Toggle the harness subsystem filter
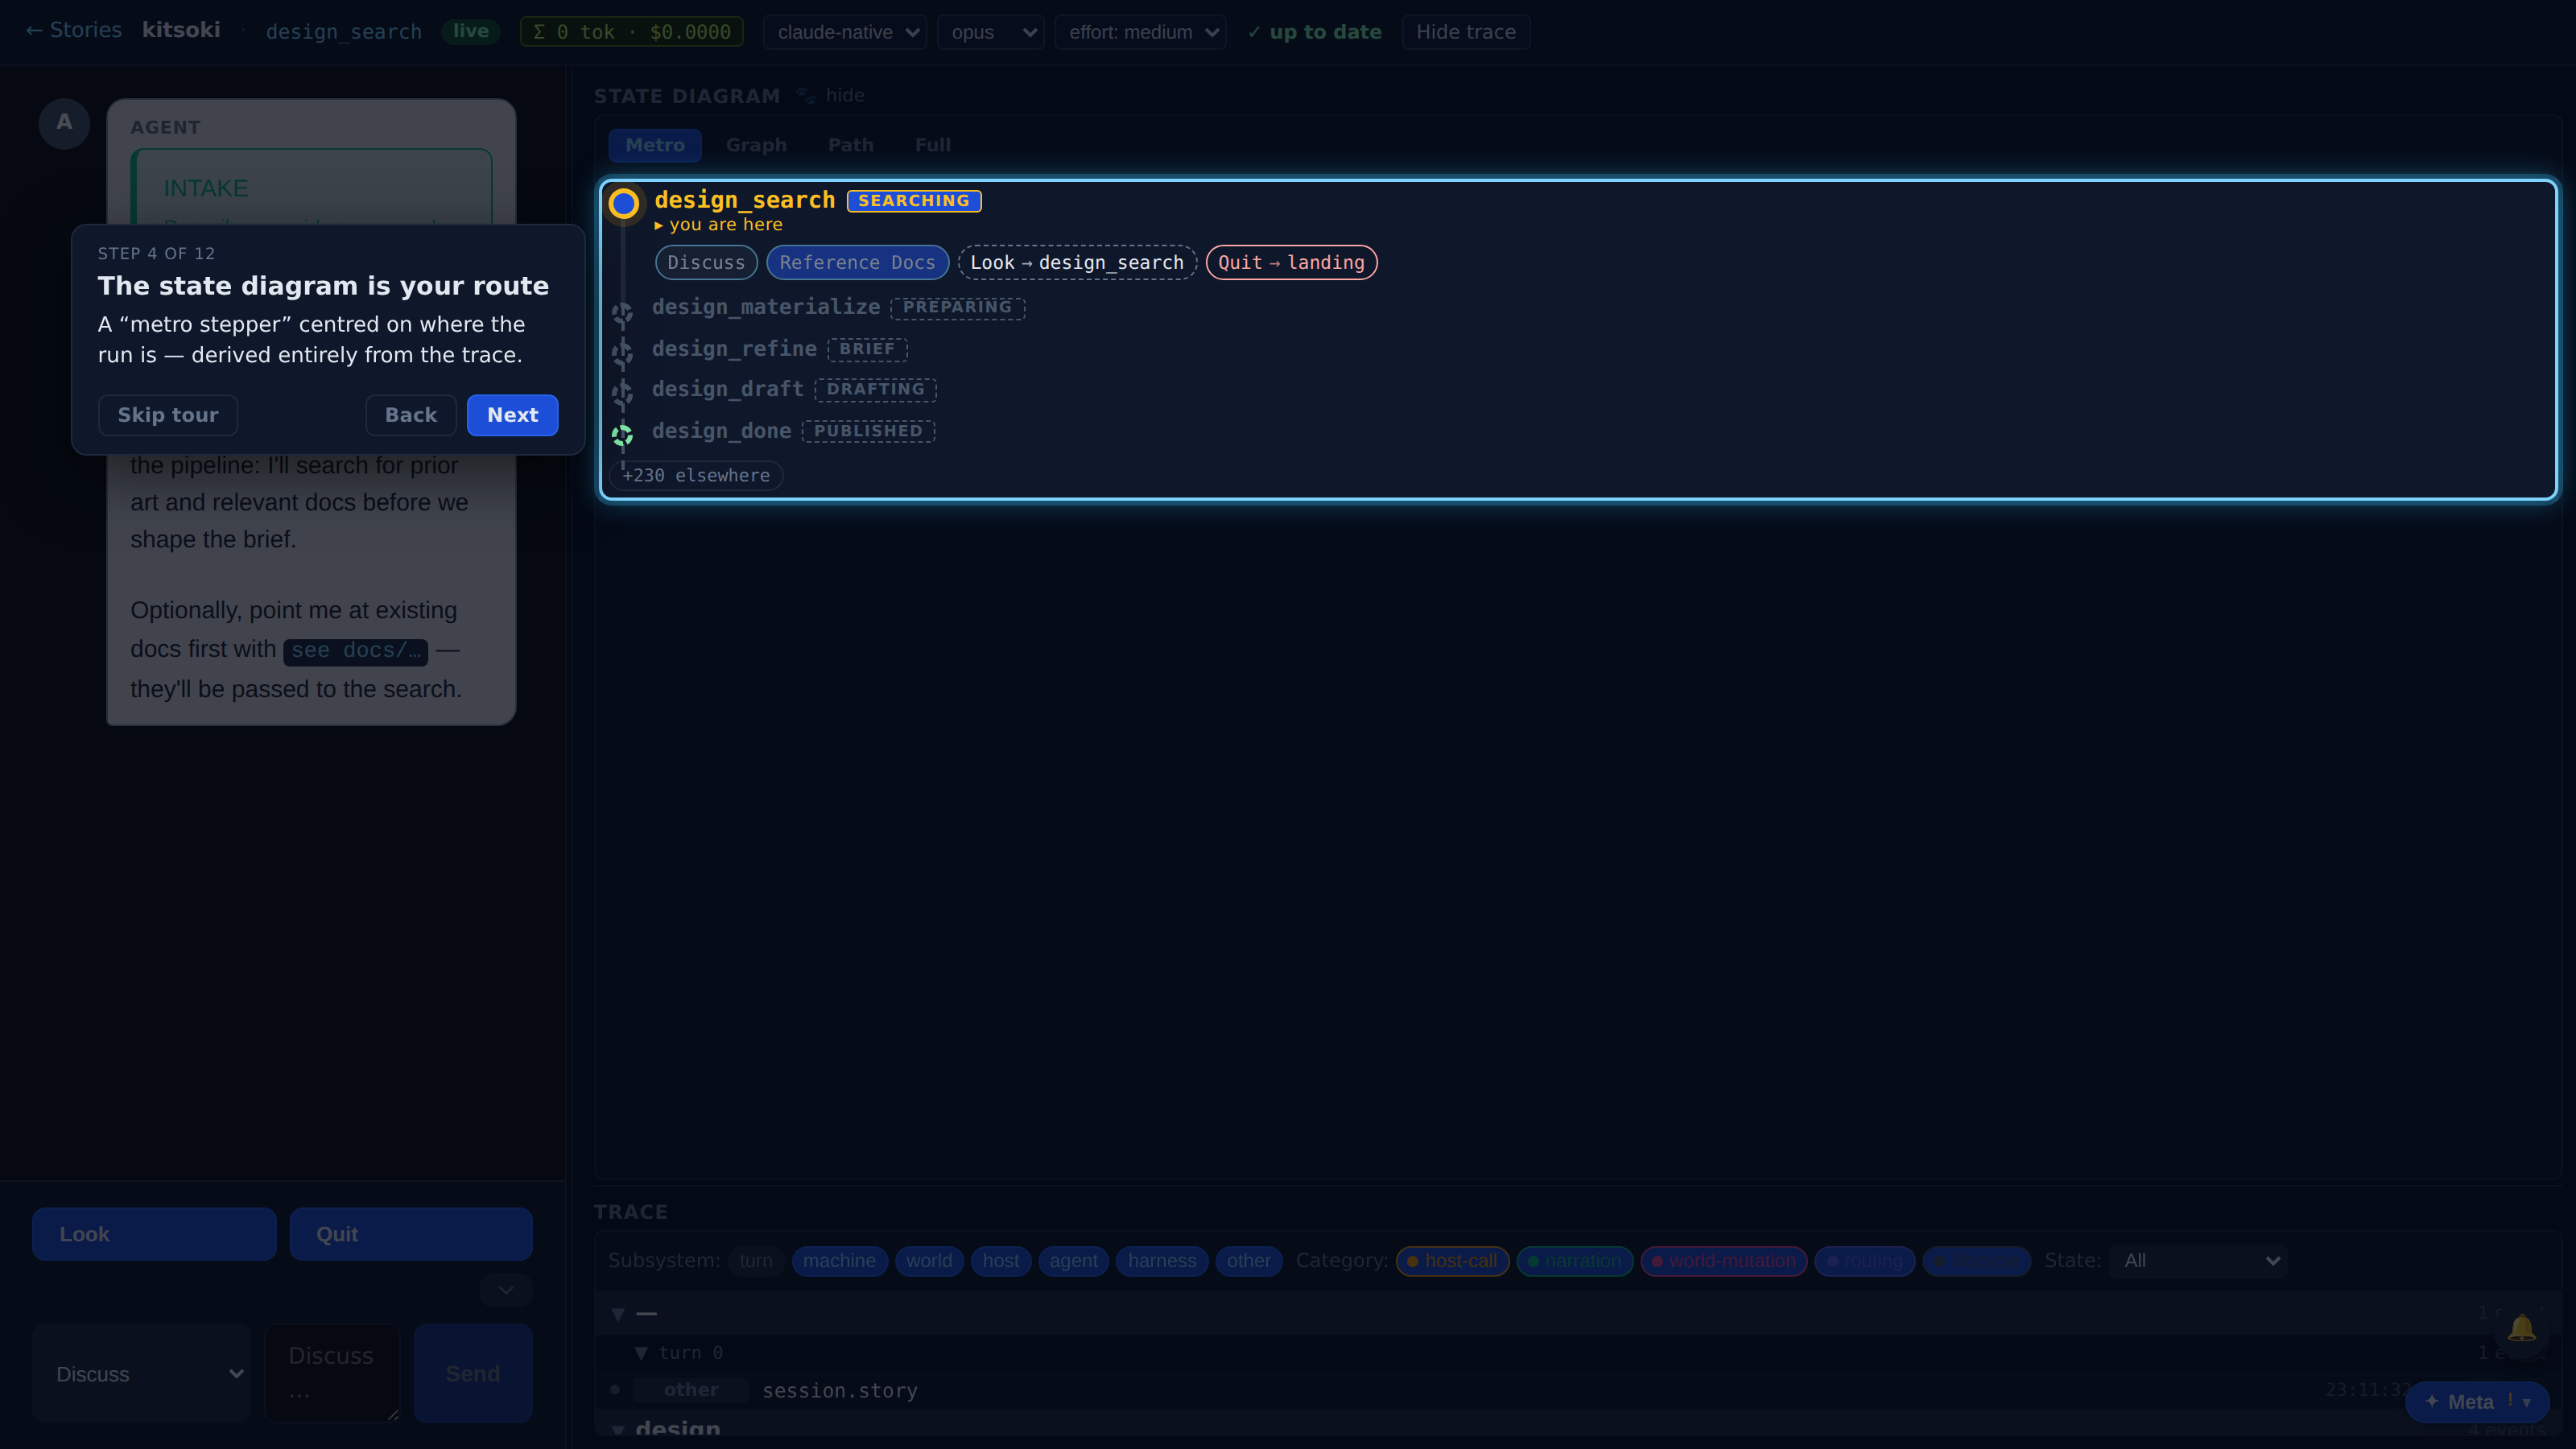 tap(1162, 1261)
